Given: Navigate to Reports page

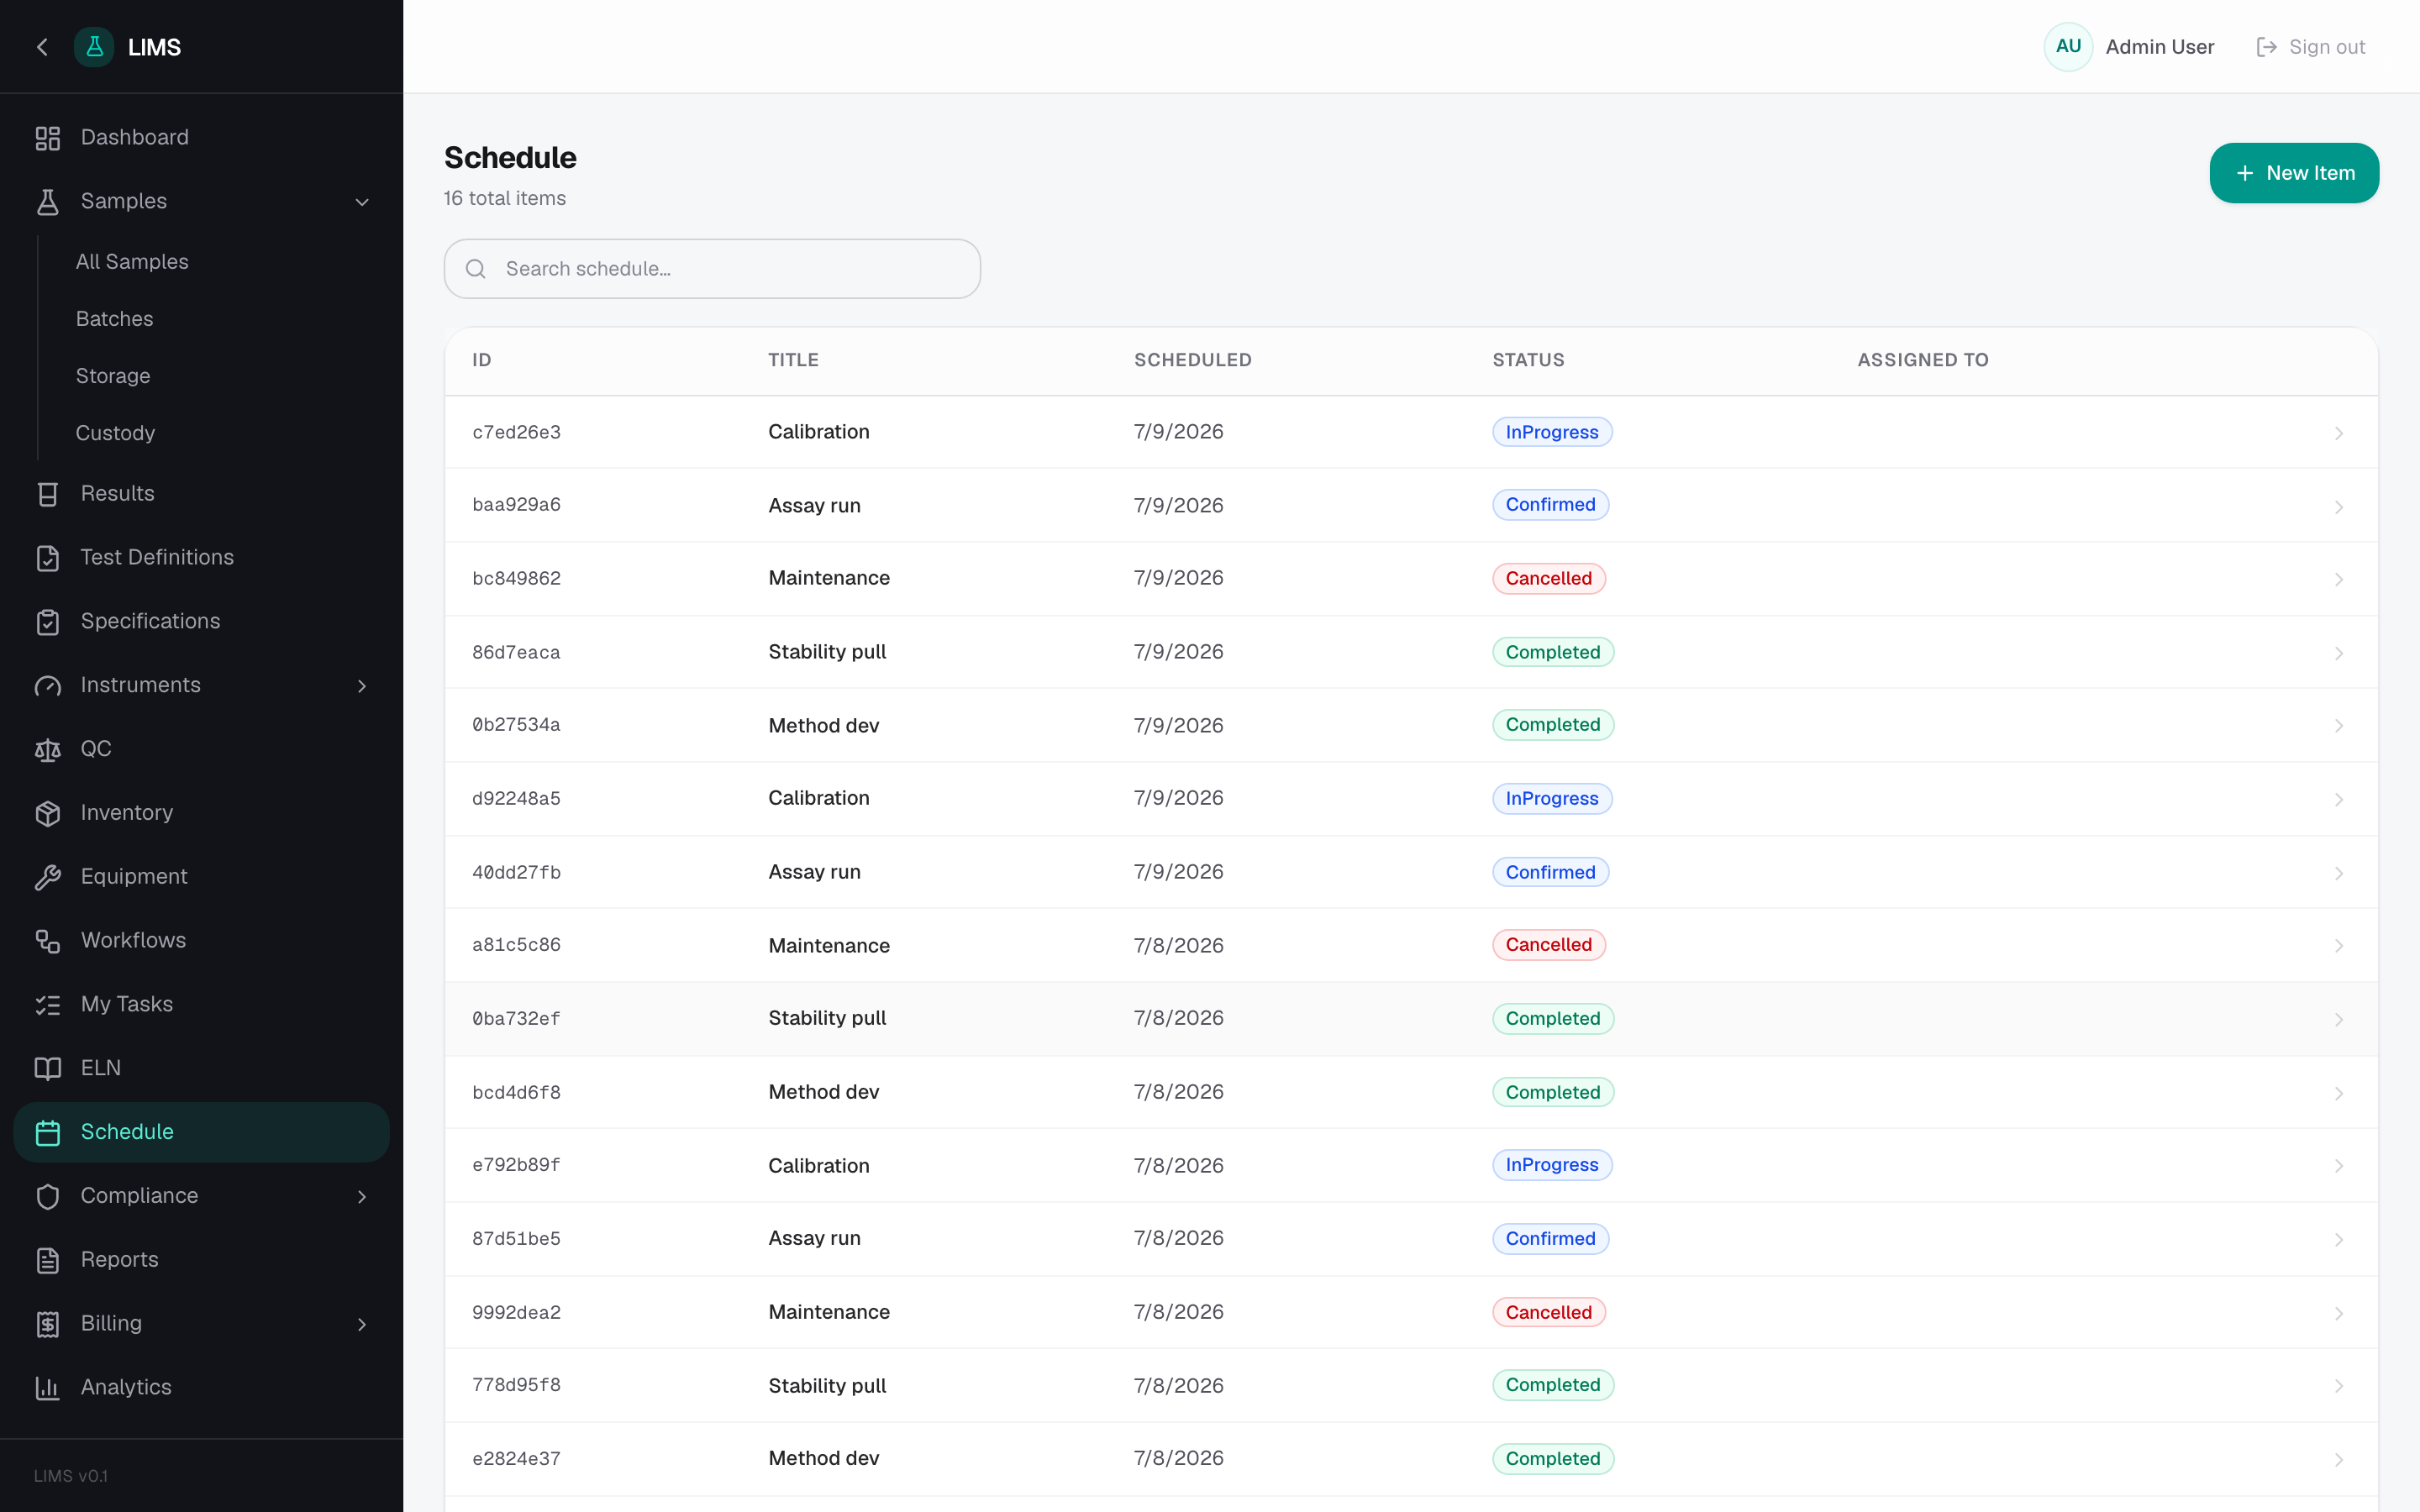Looking at the screenshot, I should (201, 1260).
